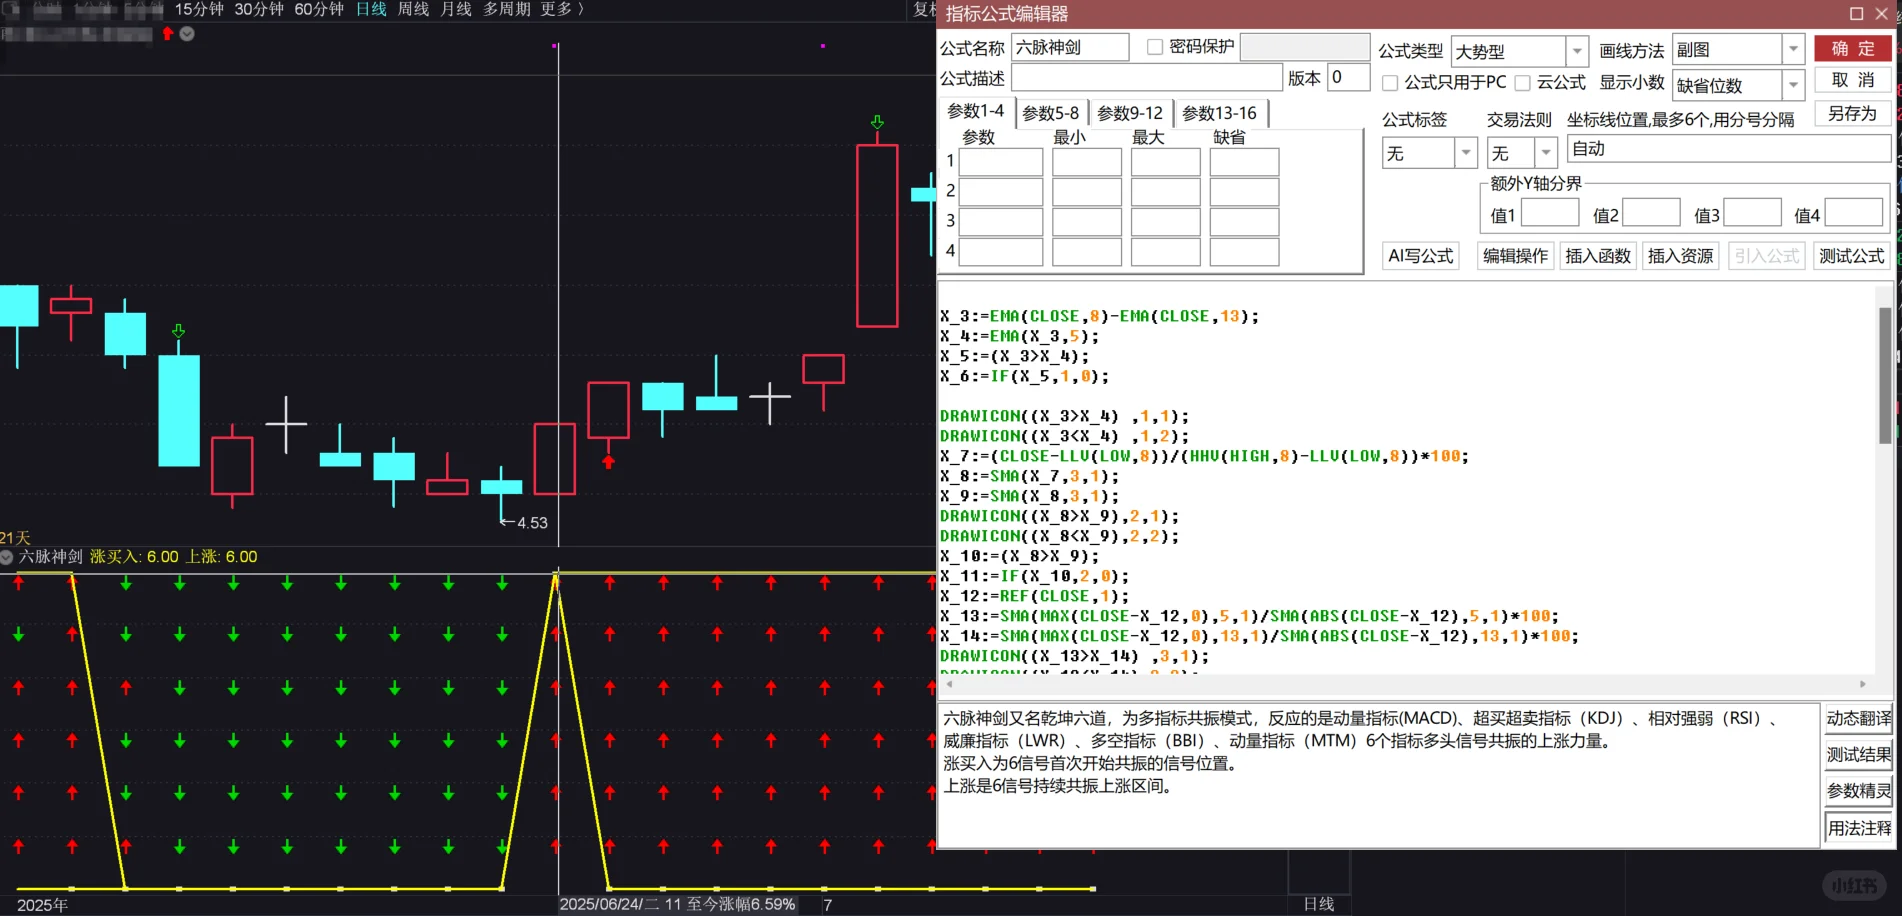Screen dimensions: 1902x916
Task: Open 公式标签 dropdown showing 无
Action: [x=1466, y=153]
